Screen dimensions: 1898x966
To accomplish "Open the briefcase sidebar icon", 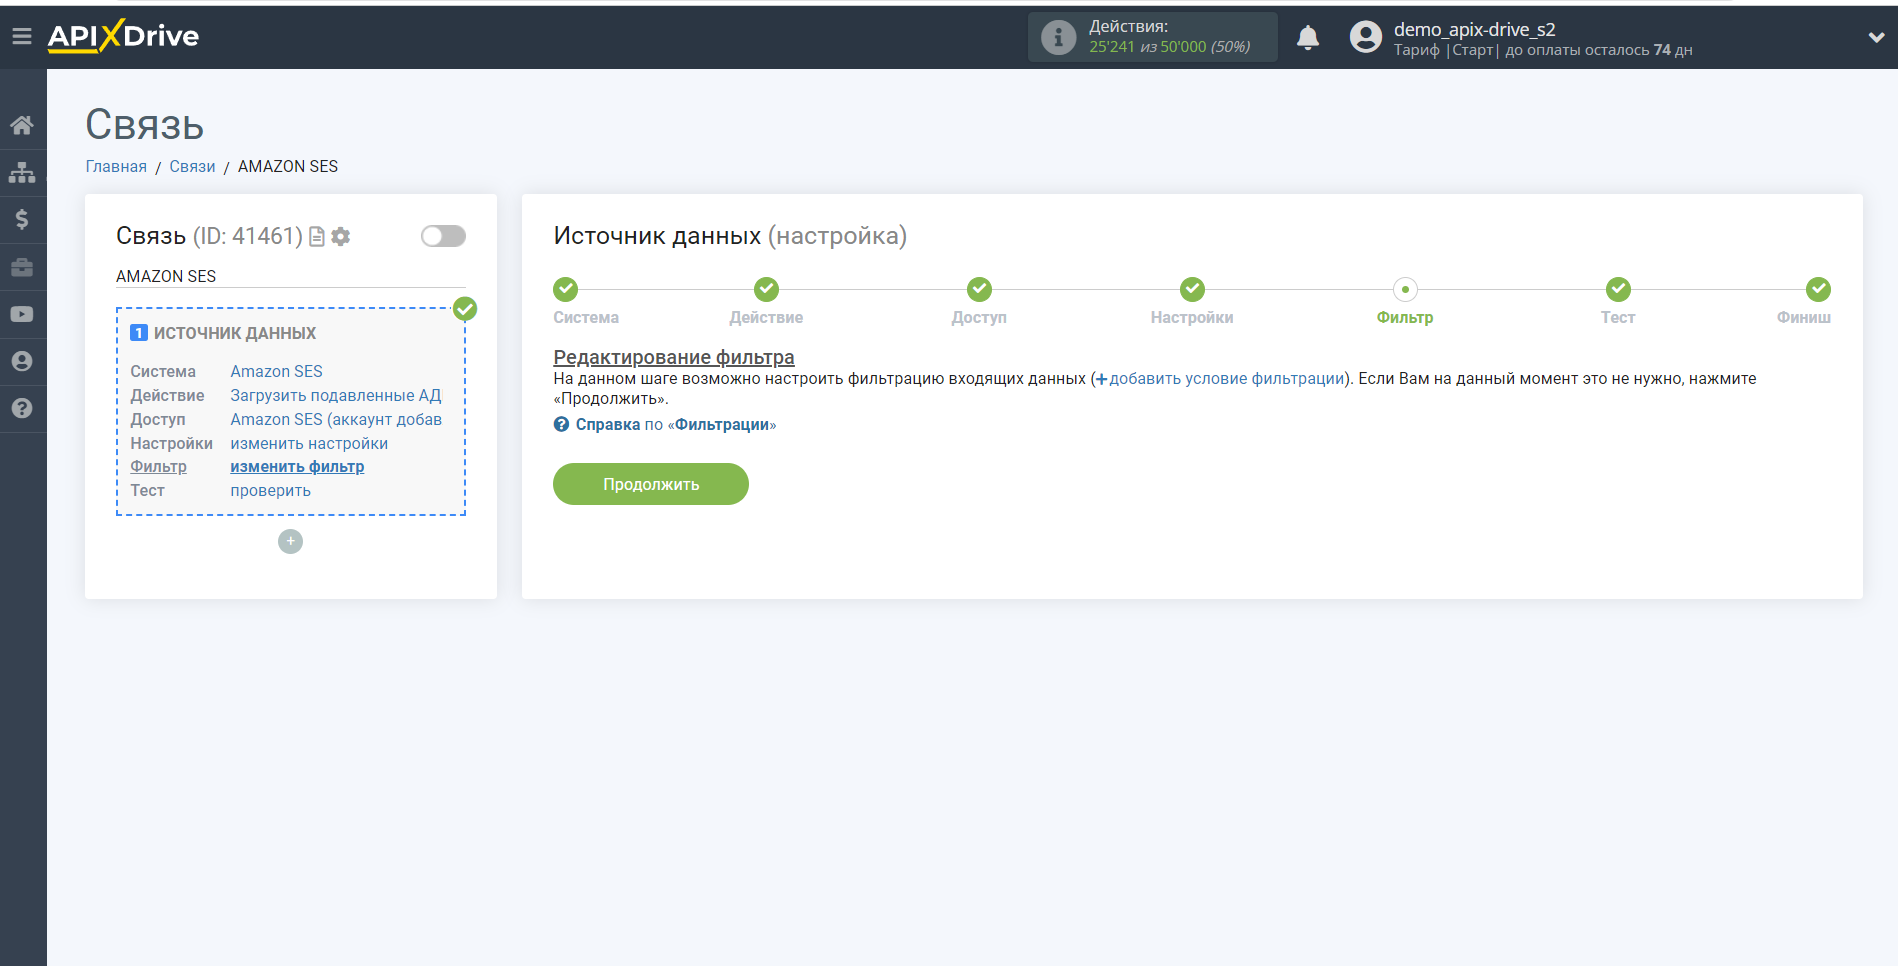I will tap(22, 267).
